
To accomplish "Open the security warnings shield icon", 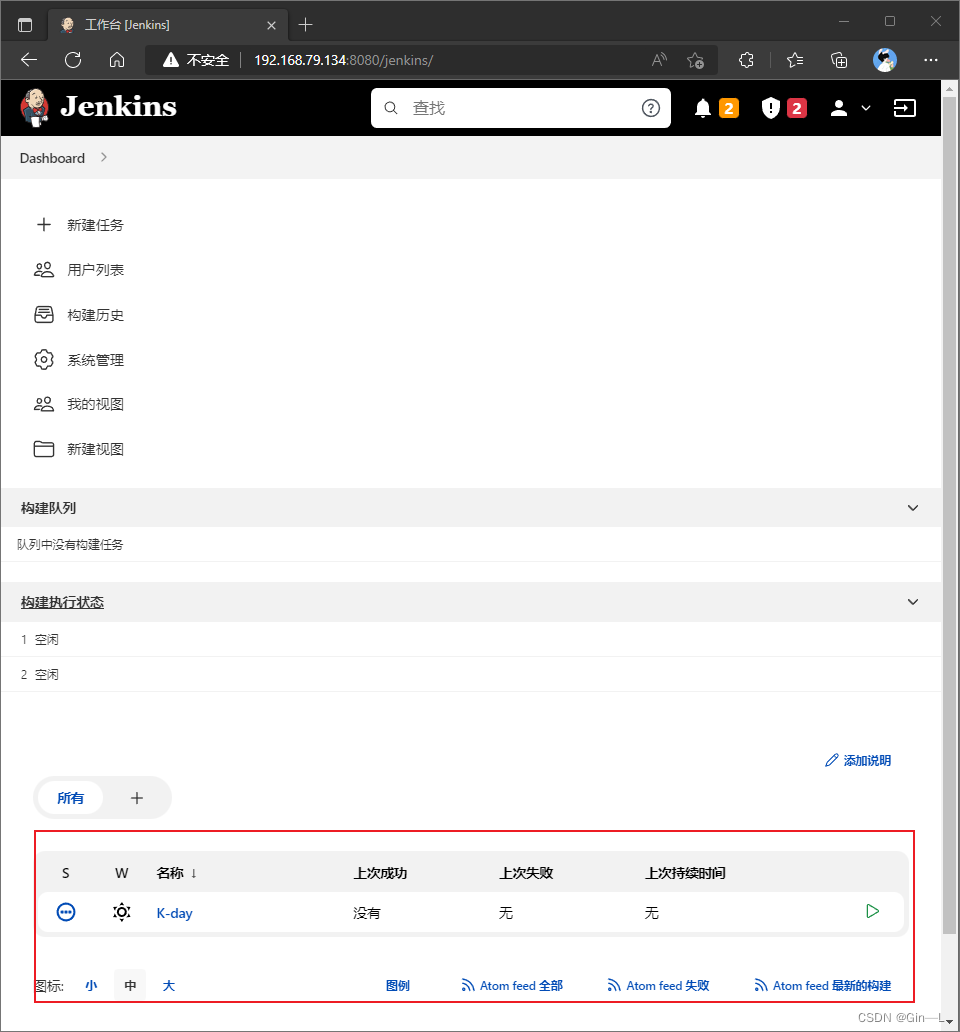I will [x=771, y=108].
